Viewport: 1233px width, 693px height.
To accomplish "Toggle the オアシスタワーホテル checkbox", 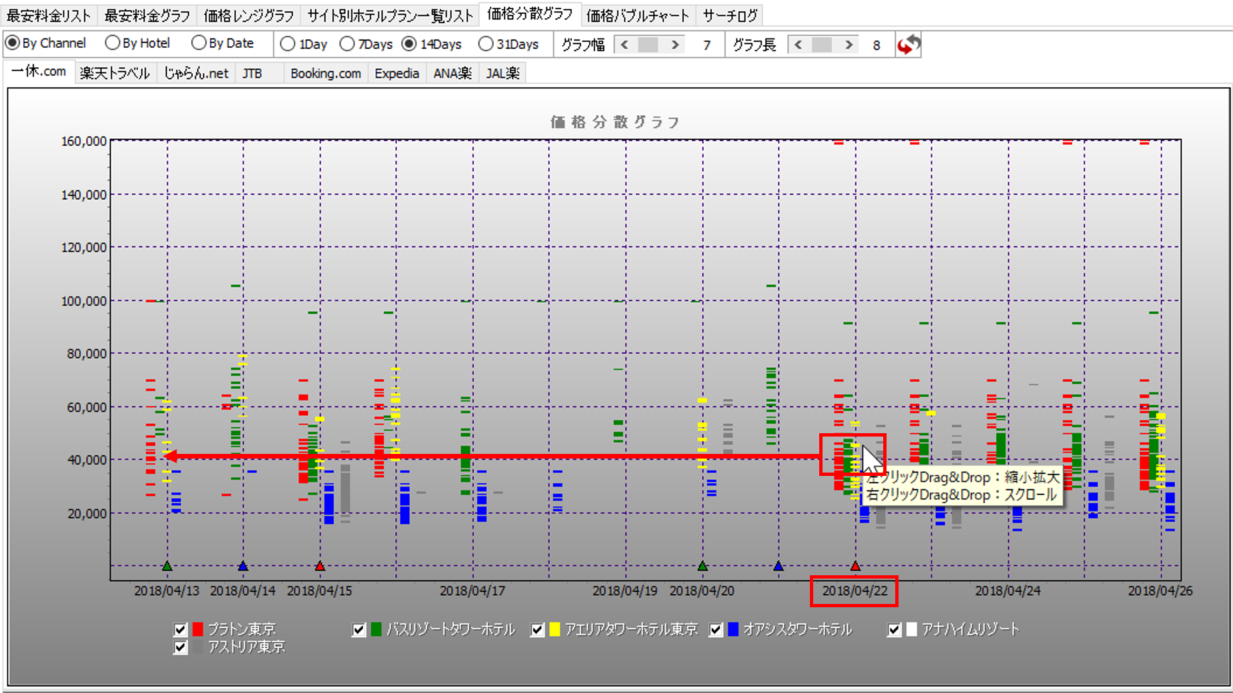I will [716, 630].
